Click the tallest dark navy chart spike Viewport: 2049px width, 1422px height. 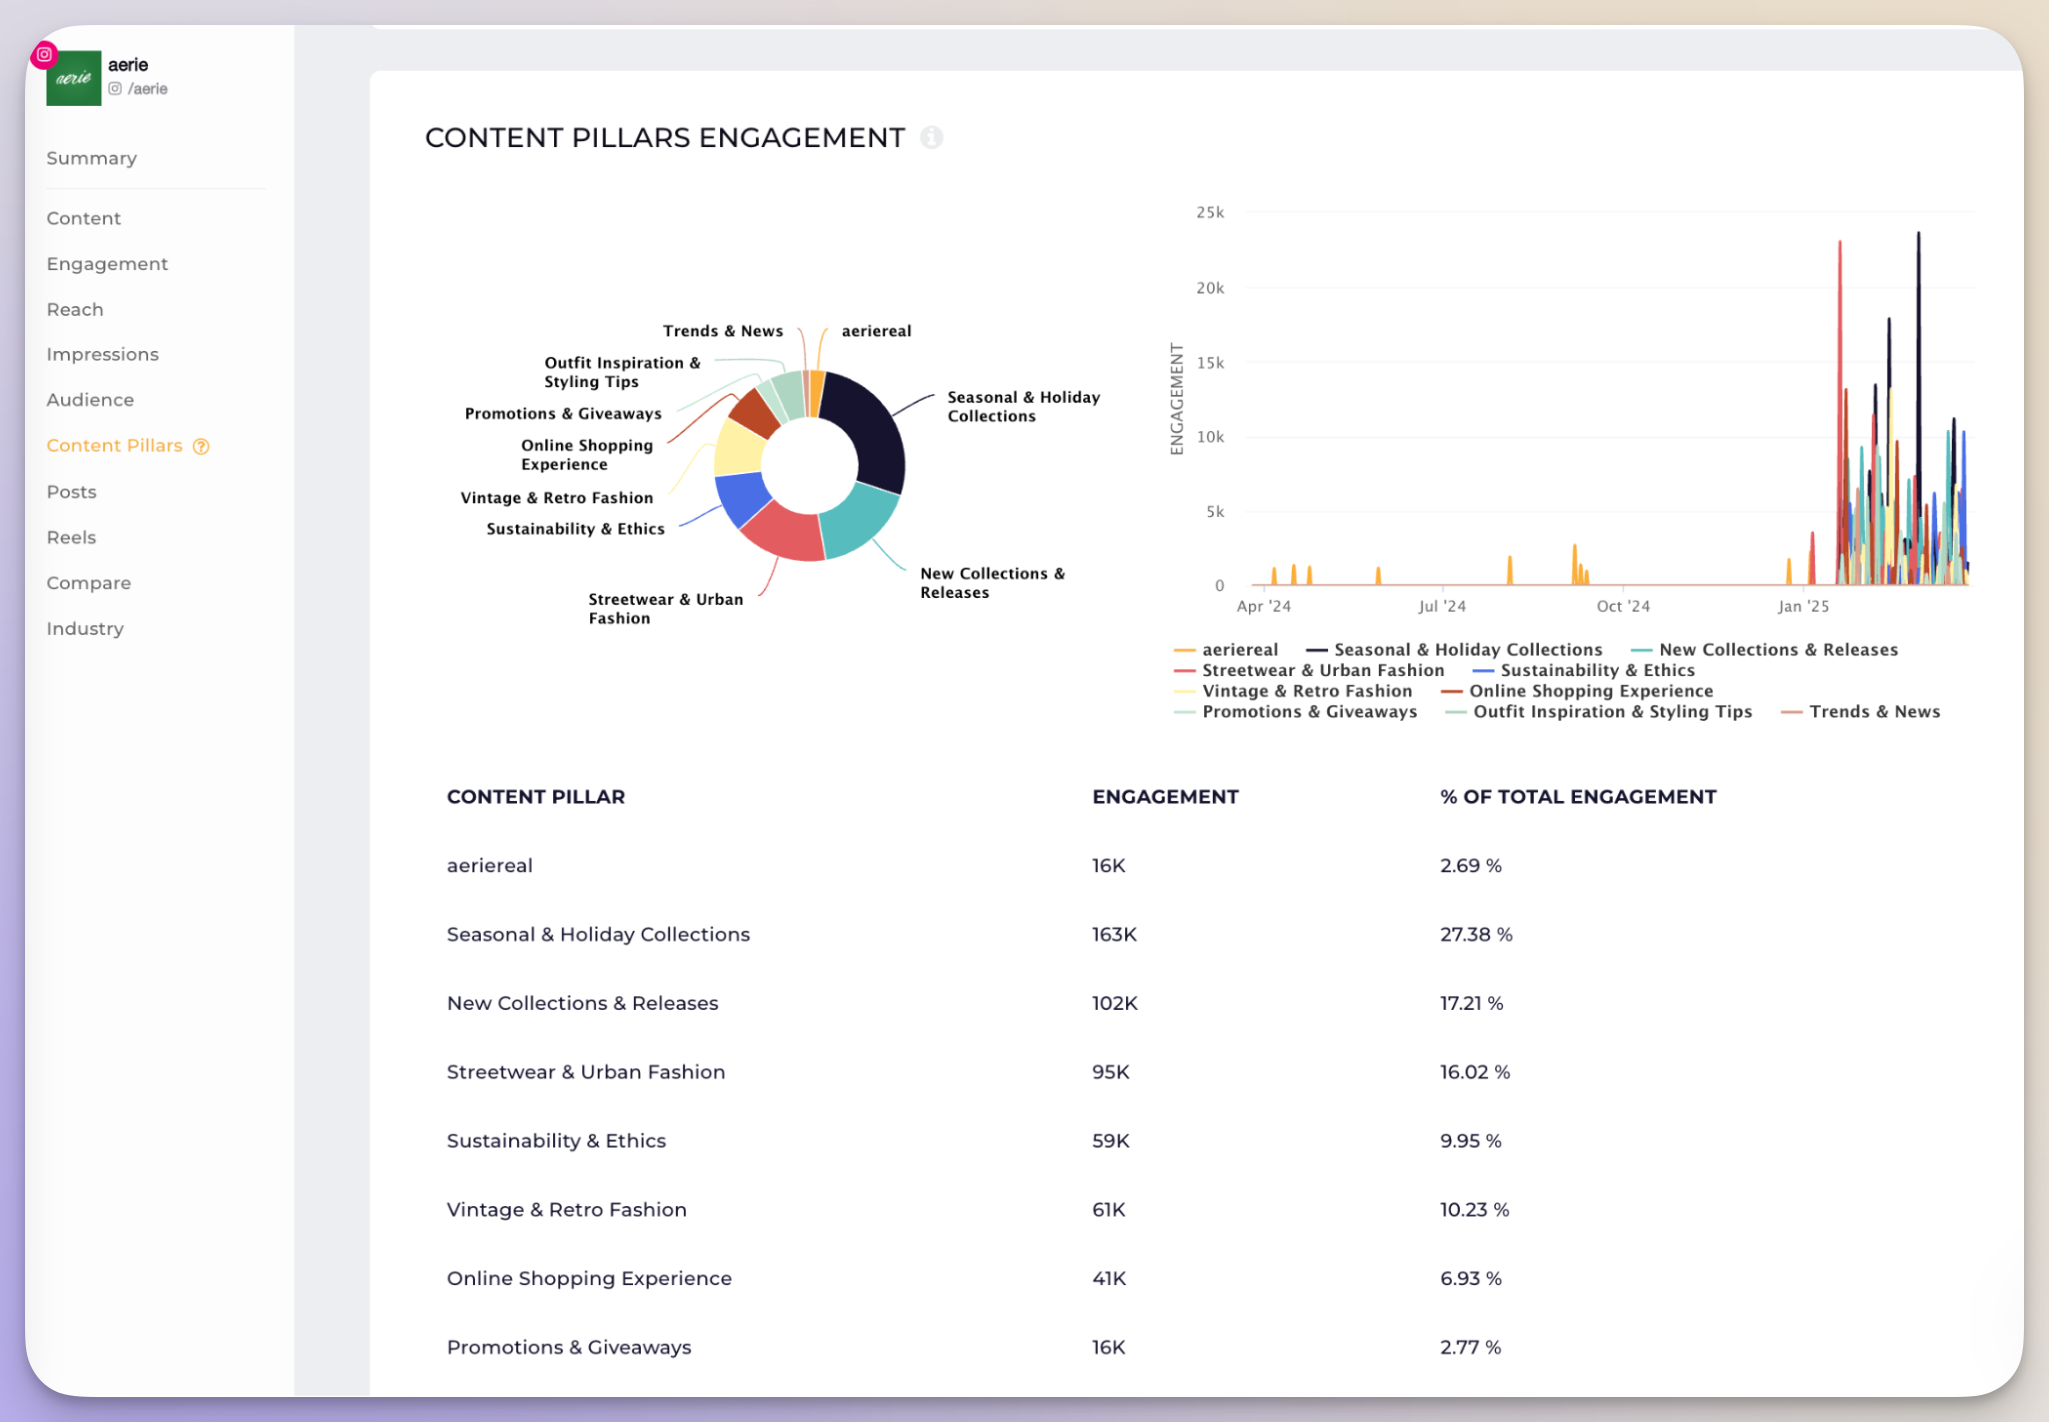(1918, 400)
